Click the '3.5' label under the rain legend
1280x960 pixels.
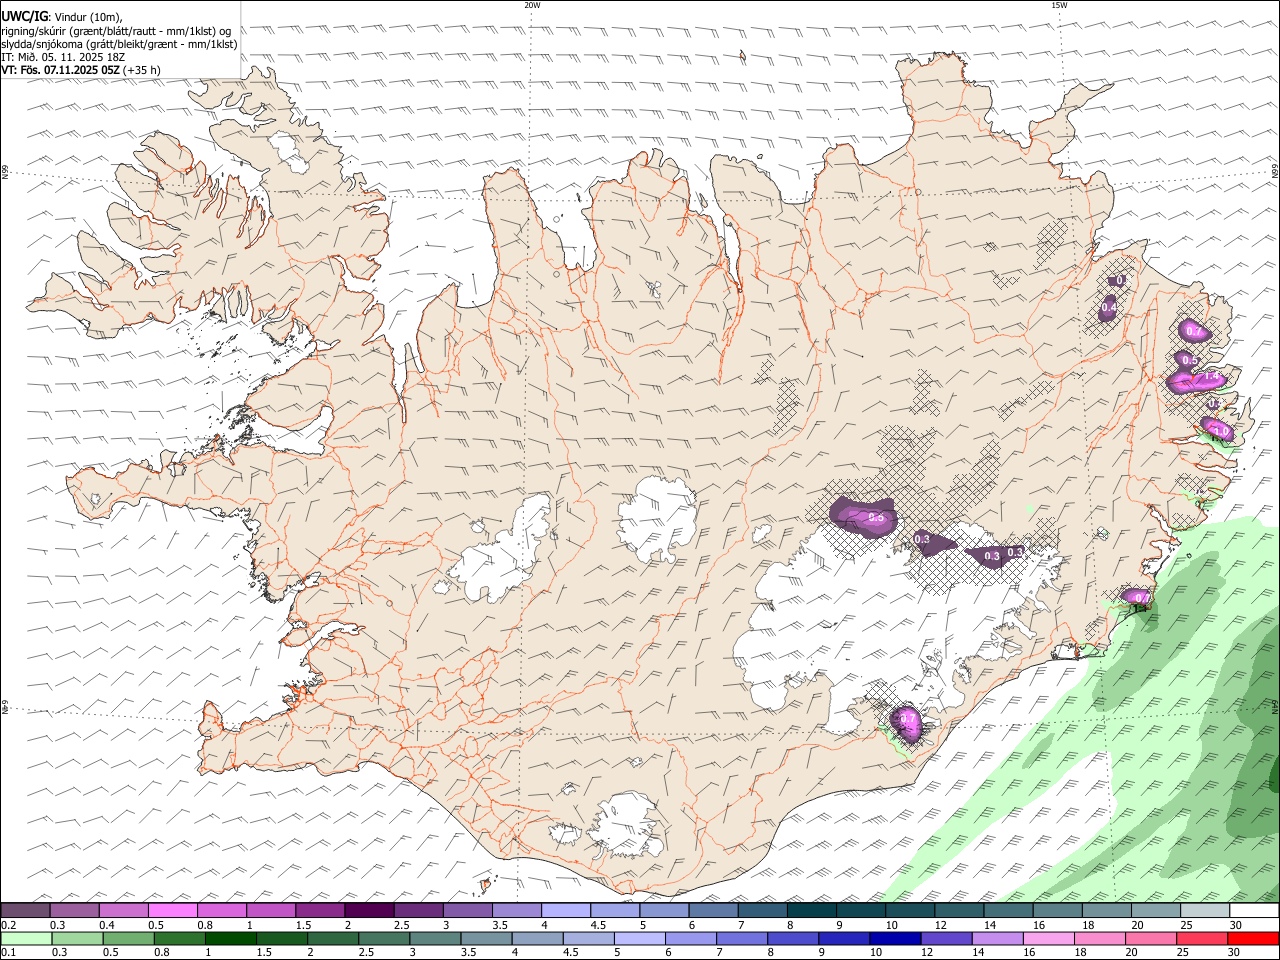(467, 953)
